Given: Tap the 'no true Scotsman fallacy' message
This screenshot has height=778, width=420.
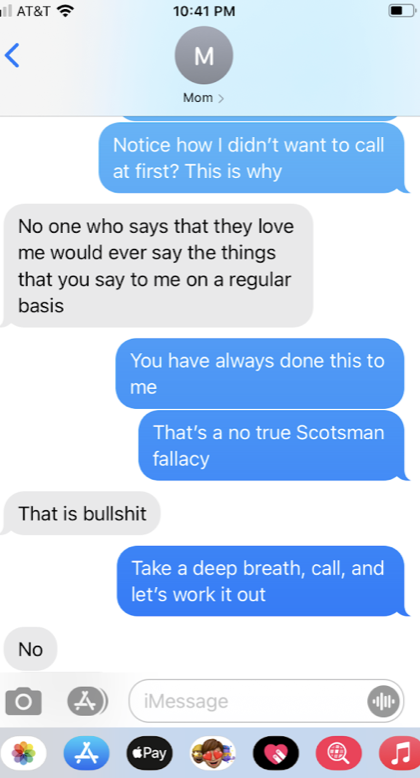Looking at the screenshot, I should tap(271, 445).
